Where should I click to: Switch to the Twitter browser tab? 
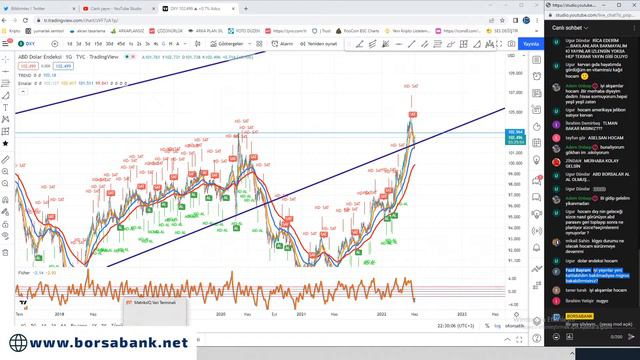coord(39,8)
